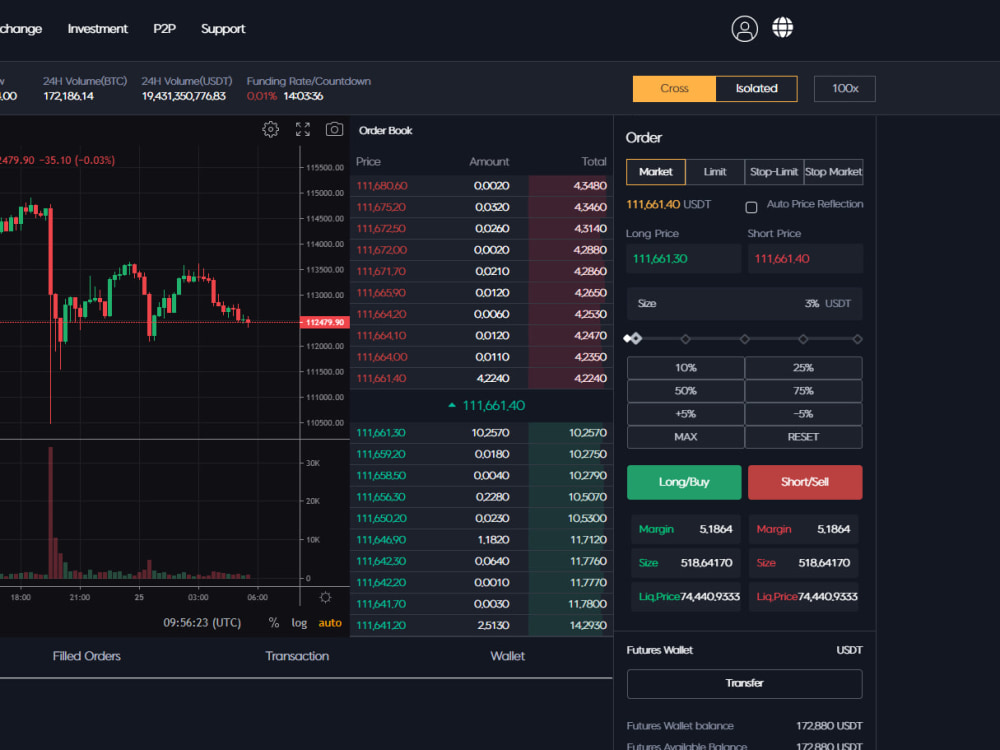
Task: Select the Stop-Limit order tab
Action: click(774, 172)
